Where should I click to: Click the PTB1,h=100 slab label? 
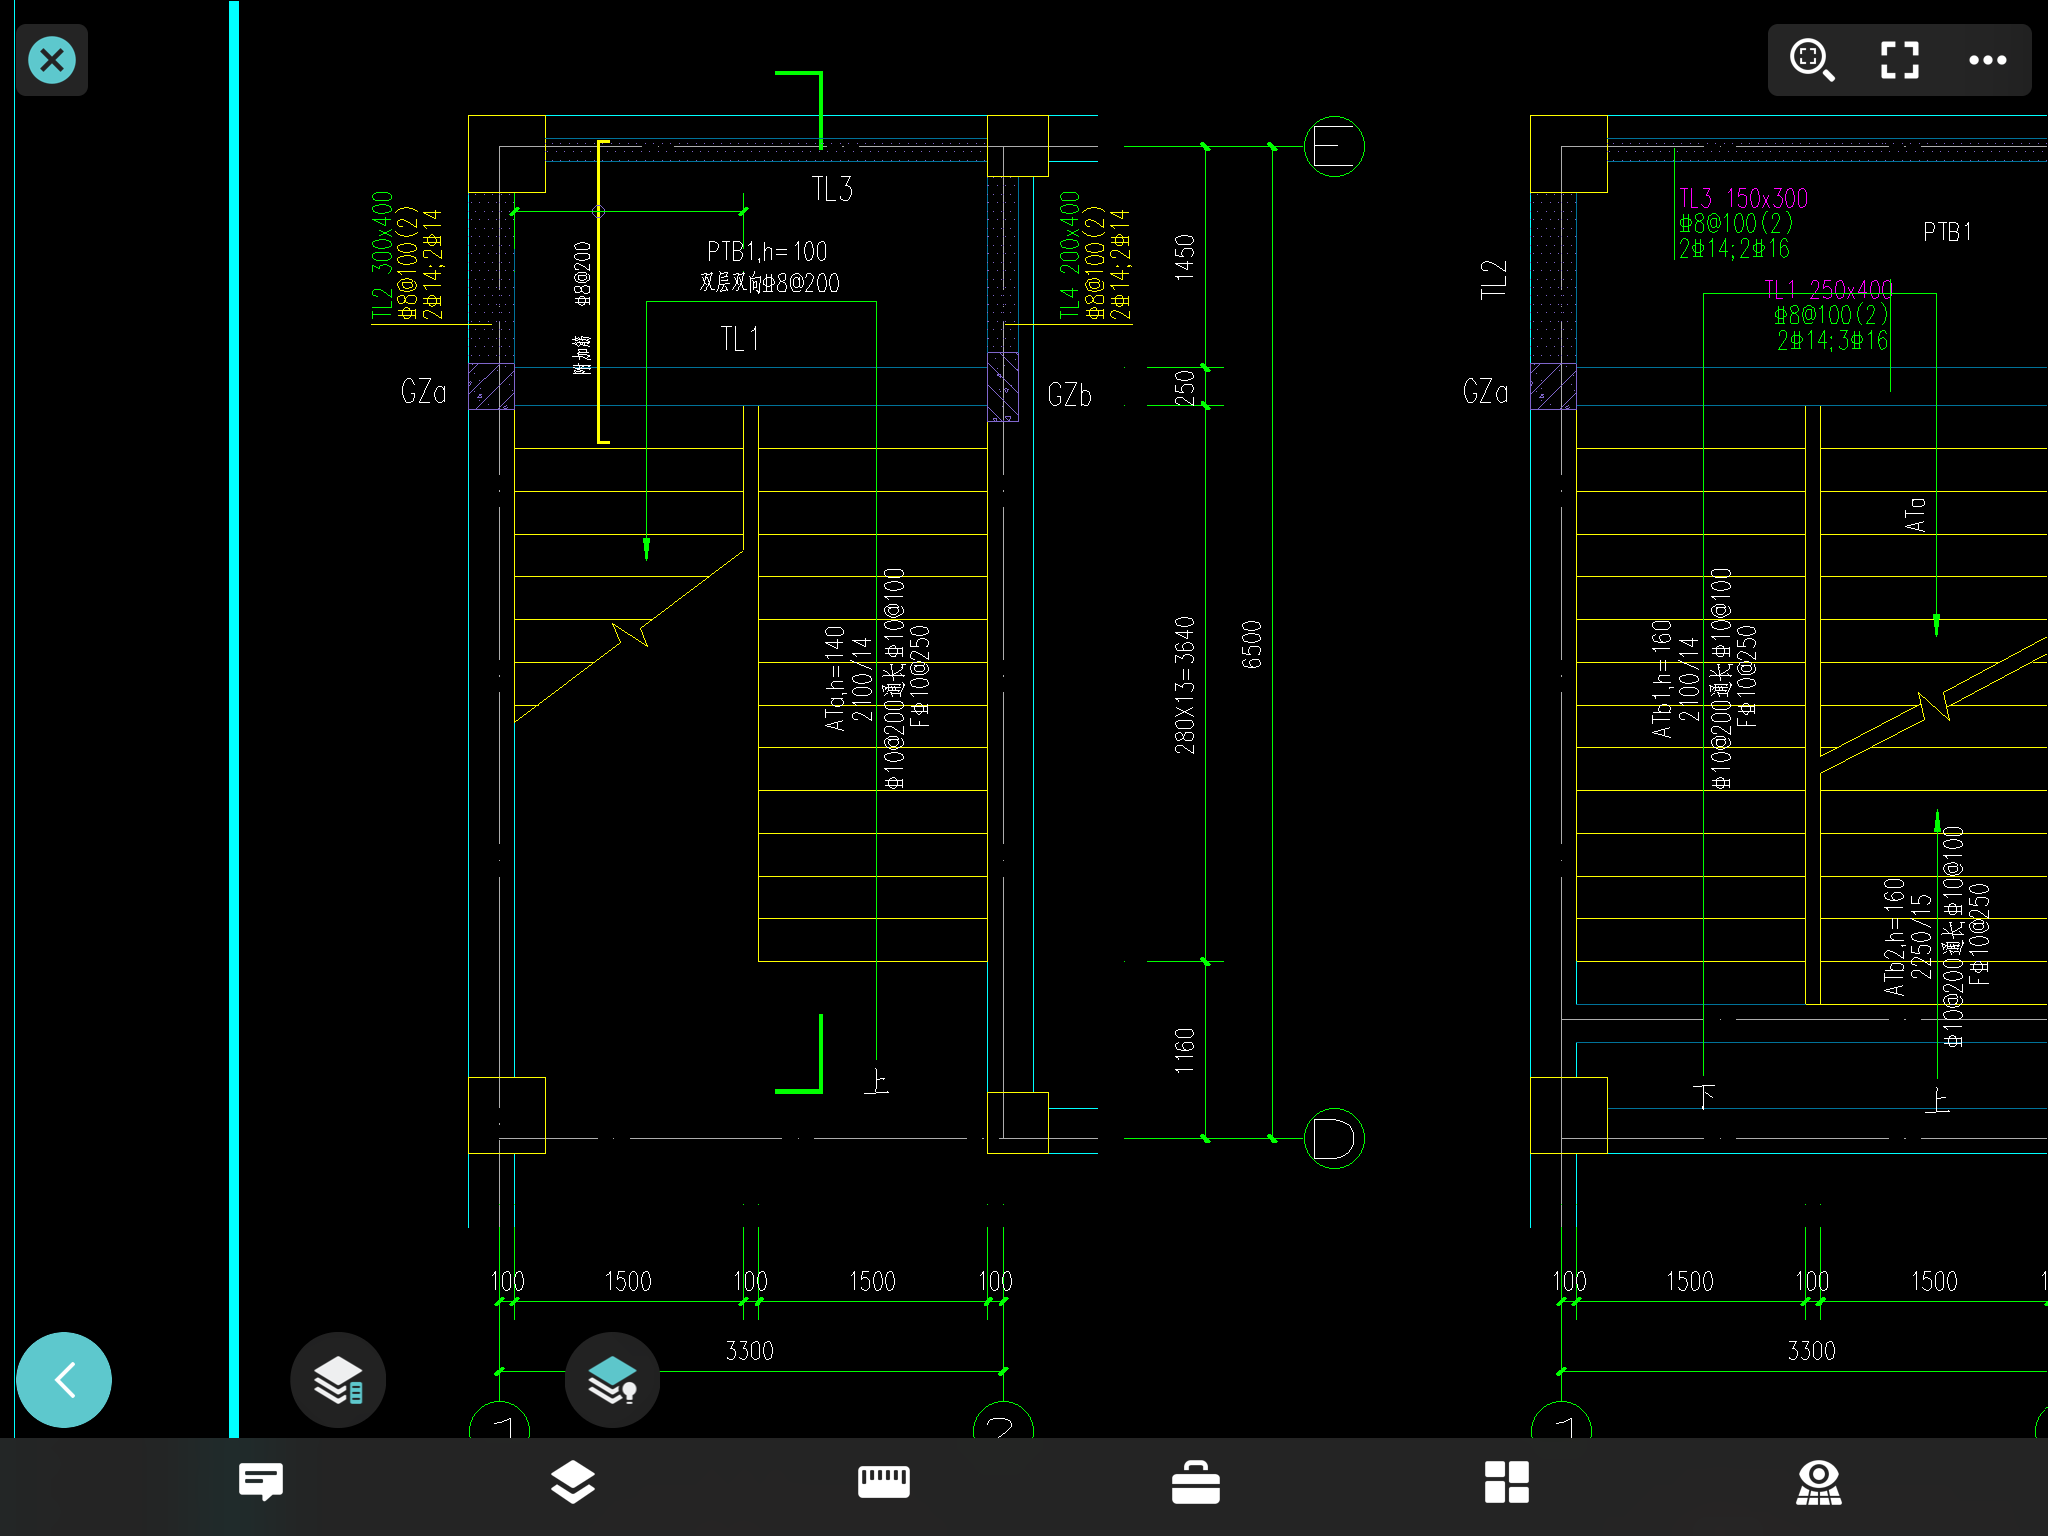click(x=767, y=251)
